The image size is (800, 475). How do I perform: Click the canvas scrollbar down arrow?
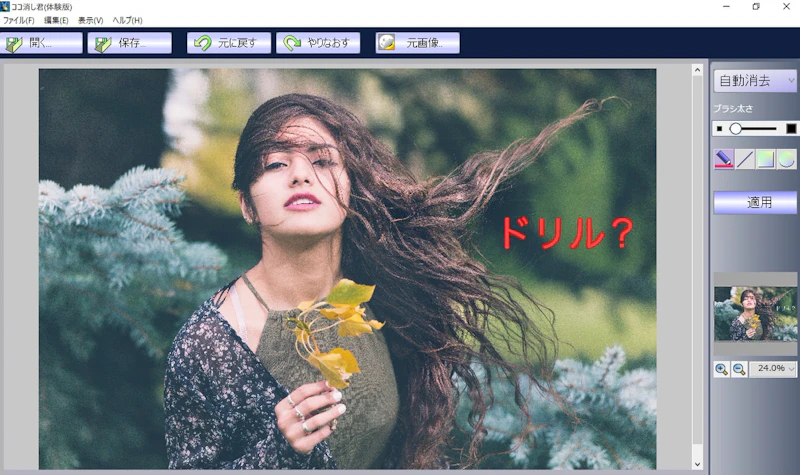[x=697, y=464]
